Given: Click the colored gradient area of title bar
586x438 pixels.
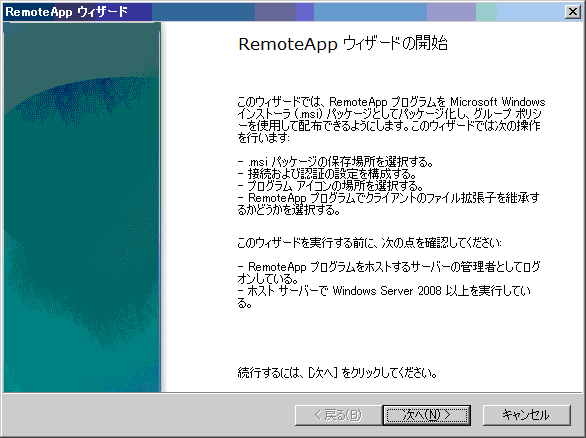Looking at the screenshot, I should point(358,12).
